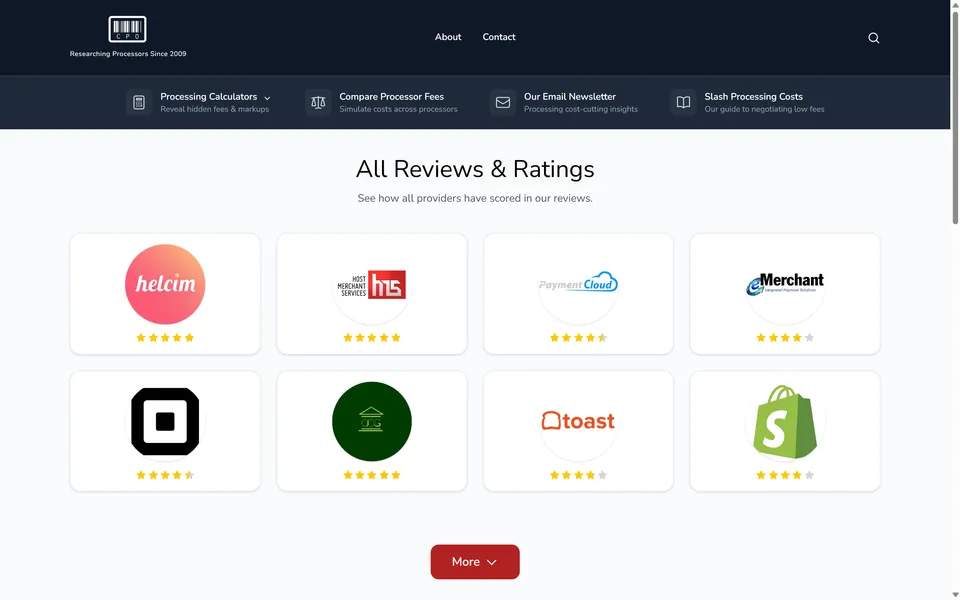Open the Contact menu item

pyautogui.click(x=499, y=37)
